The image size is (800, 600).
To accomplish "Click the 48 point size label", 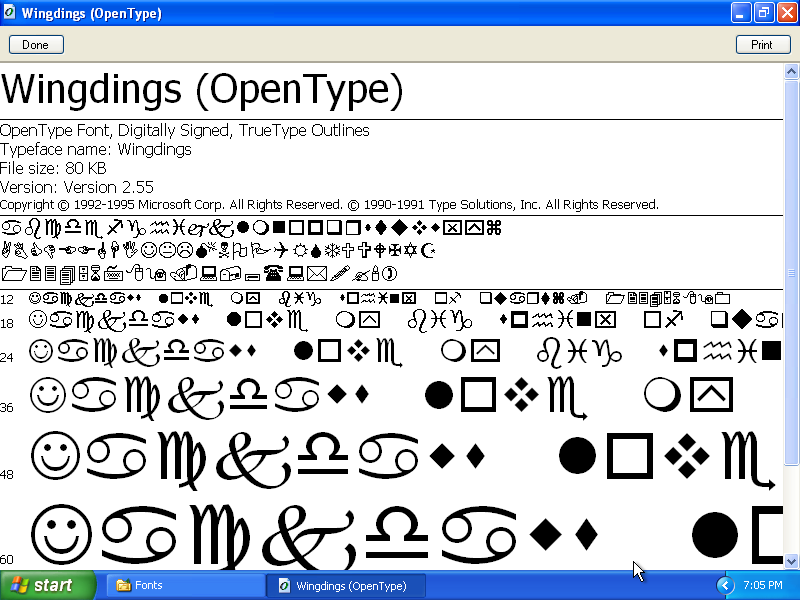I will click(x=7, y=474).
